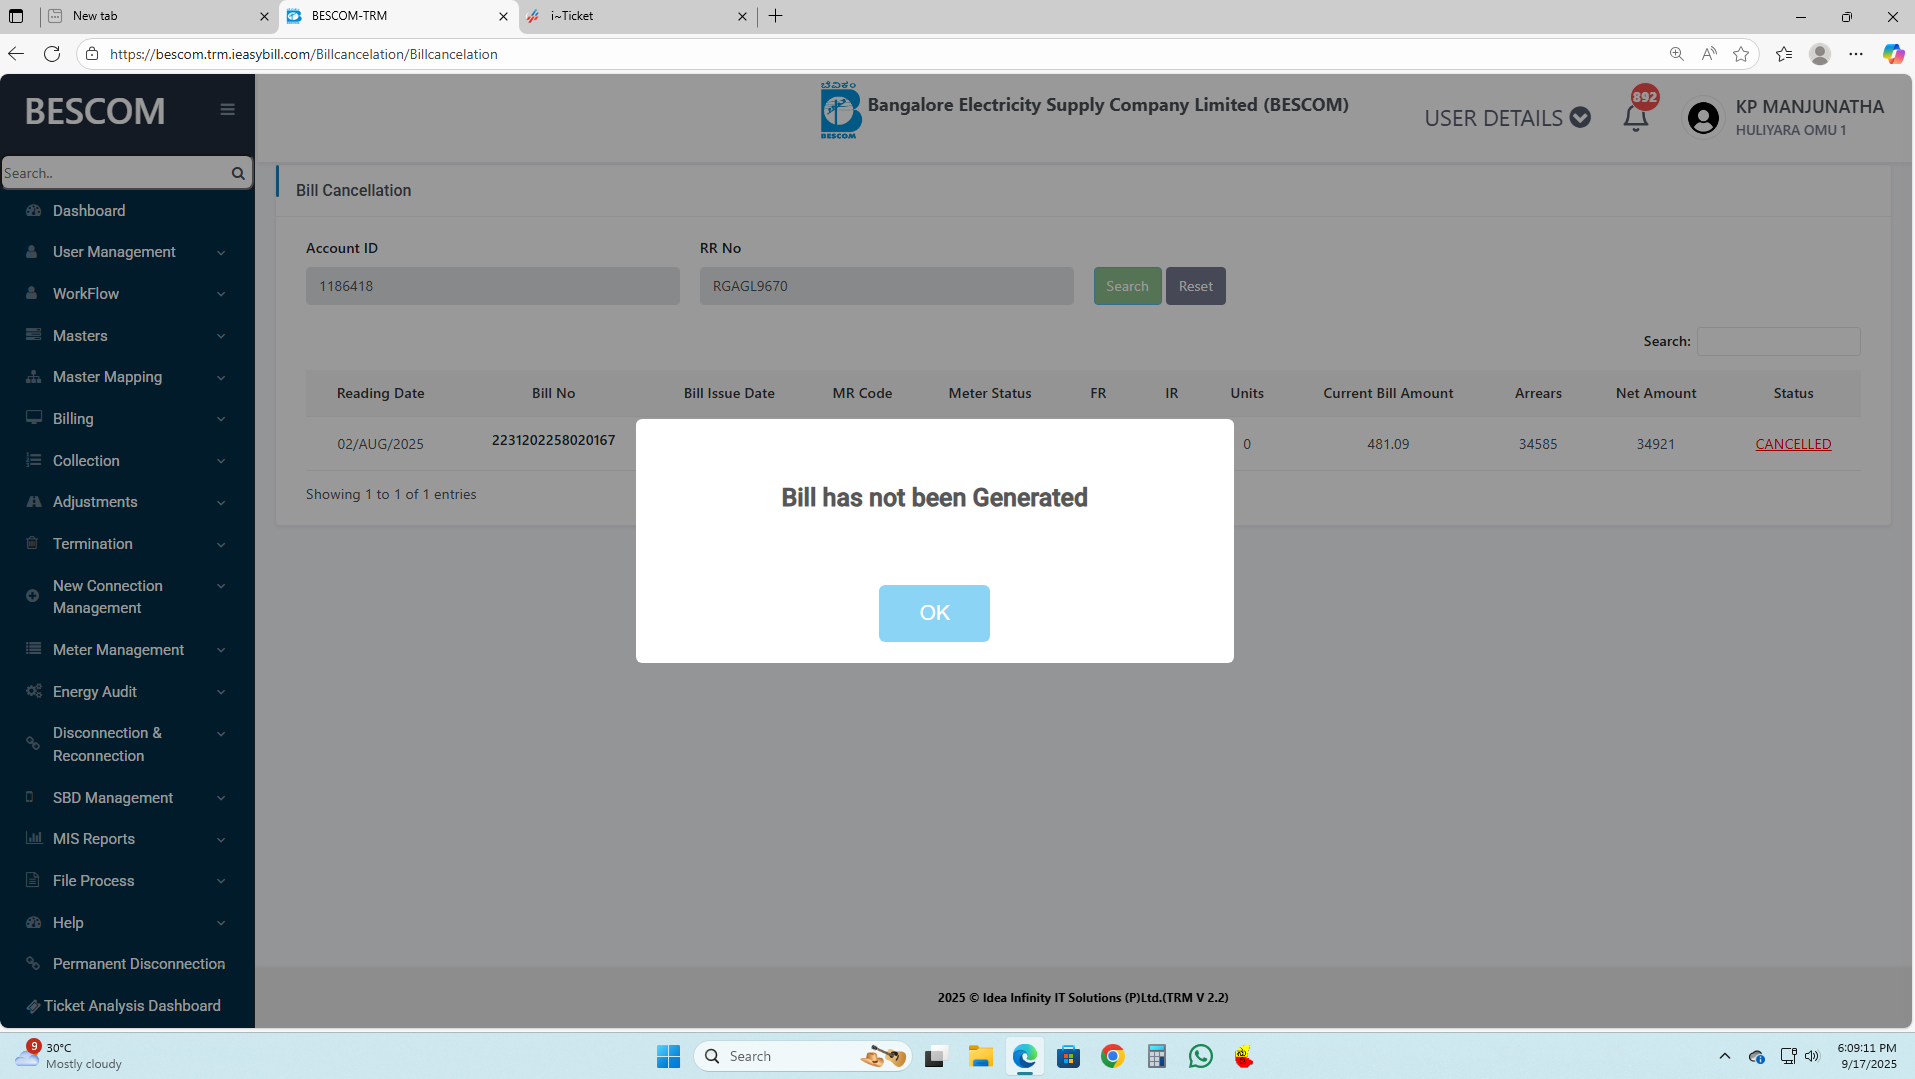Show hidden system tray icons
Image resolution: width=1915 pixels, height=1079 pixels.
pos(1725,1056)
